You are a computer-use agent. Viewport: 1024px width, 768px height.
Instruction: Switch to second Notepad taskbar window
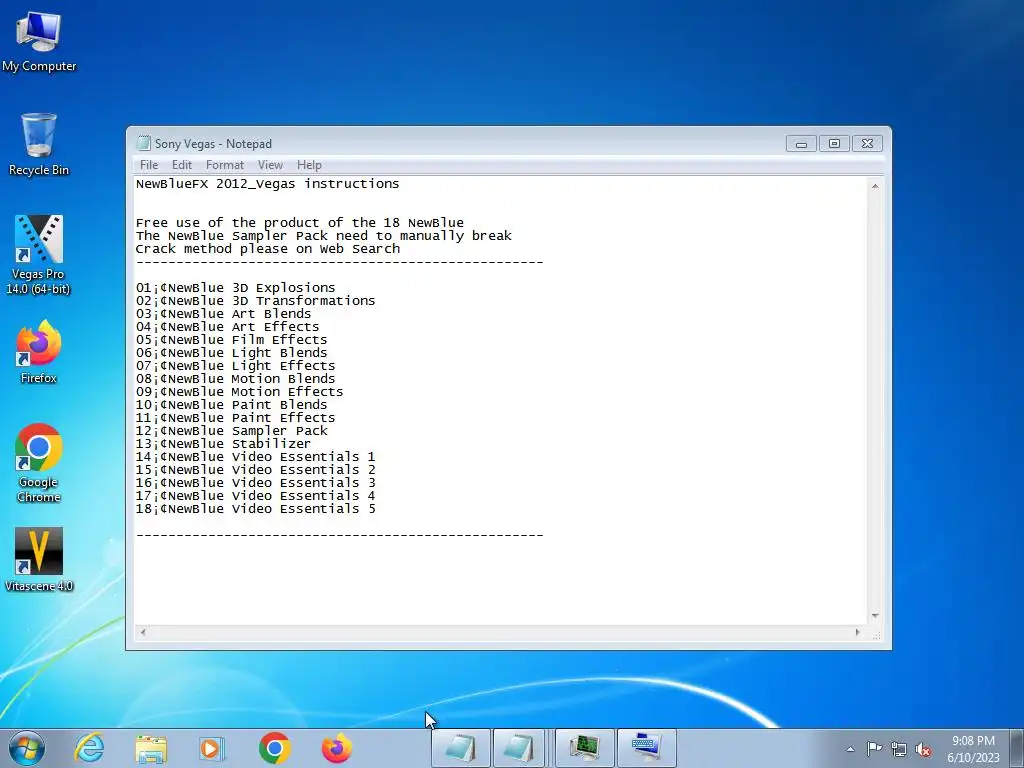tap(519, 748)
